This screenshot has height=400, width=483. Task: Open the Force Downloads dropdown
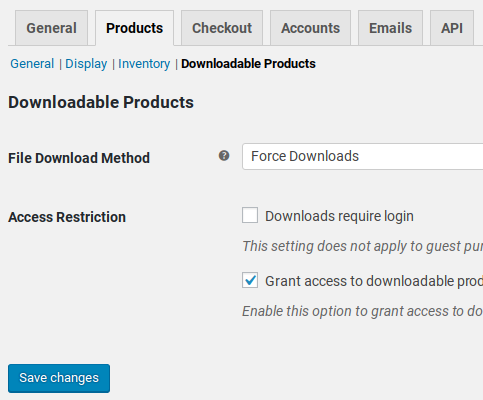362,157
